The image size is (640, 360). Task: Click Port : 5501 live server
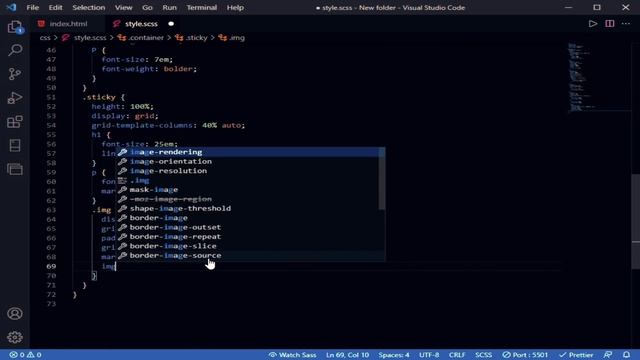click(525, 355)
